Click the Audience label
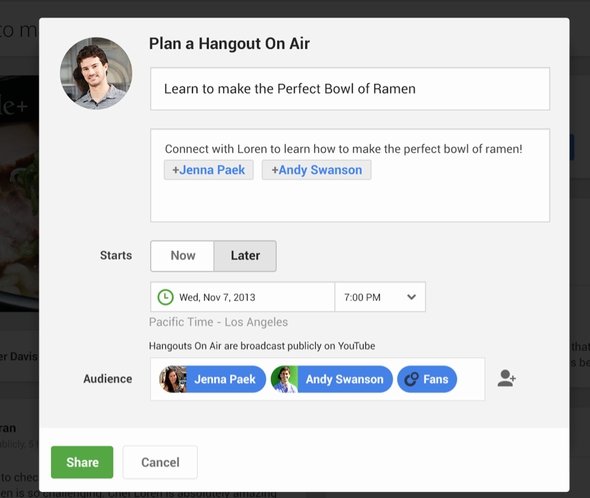 (x=108, y=379)
